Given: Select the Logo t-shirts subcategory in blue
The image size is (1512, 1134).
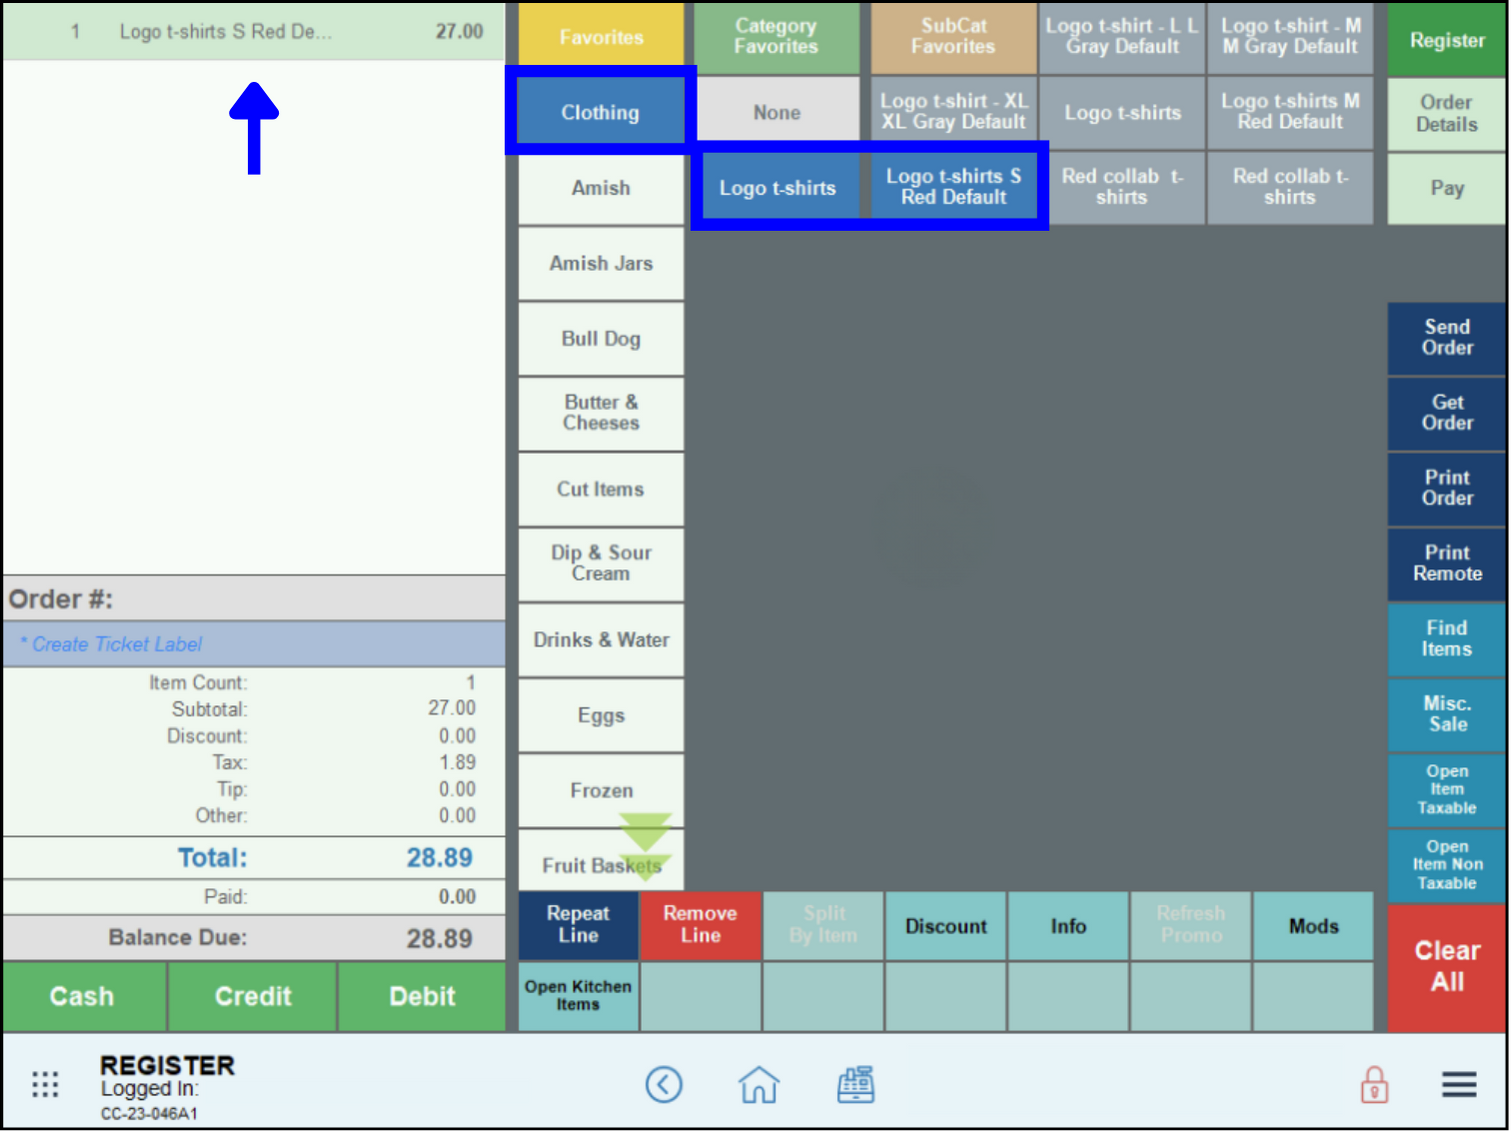Looking at the screenshot, I should click(778, 188).
